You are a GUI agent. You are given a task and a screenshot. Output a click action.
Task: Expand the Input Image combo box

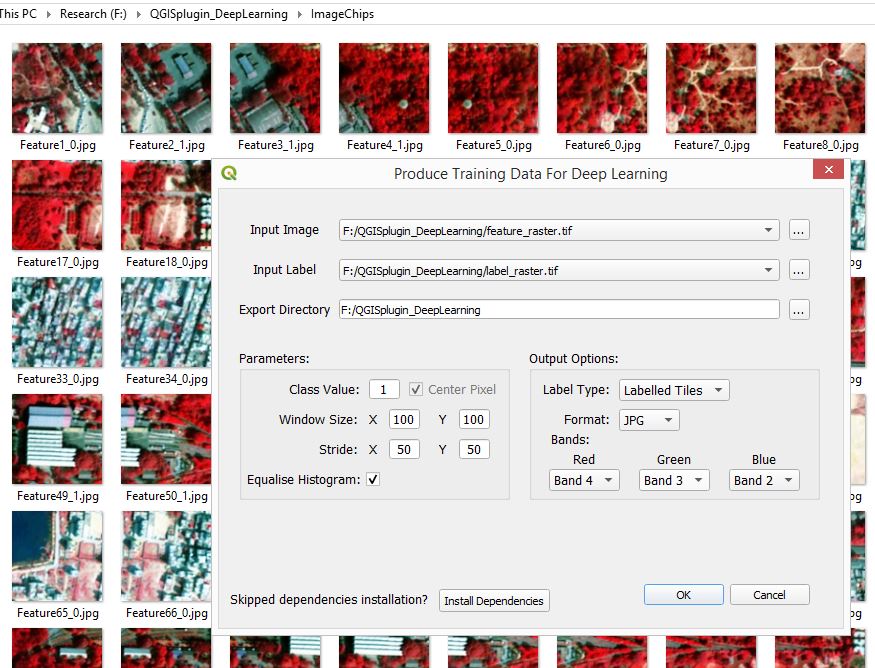pyautogui.click(x=769, y=229)
